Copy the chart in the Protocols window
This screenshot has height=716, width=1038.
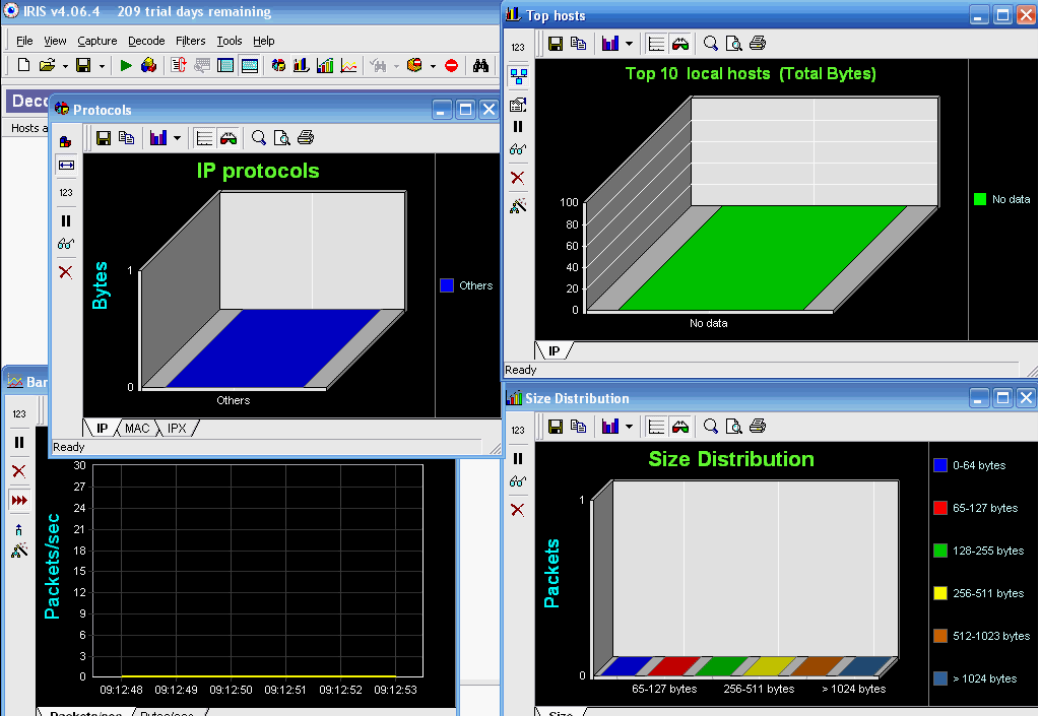pos(126,138)
